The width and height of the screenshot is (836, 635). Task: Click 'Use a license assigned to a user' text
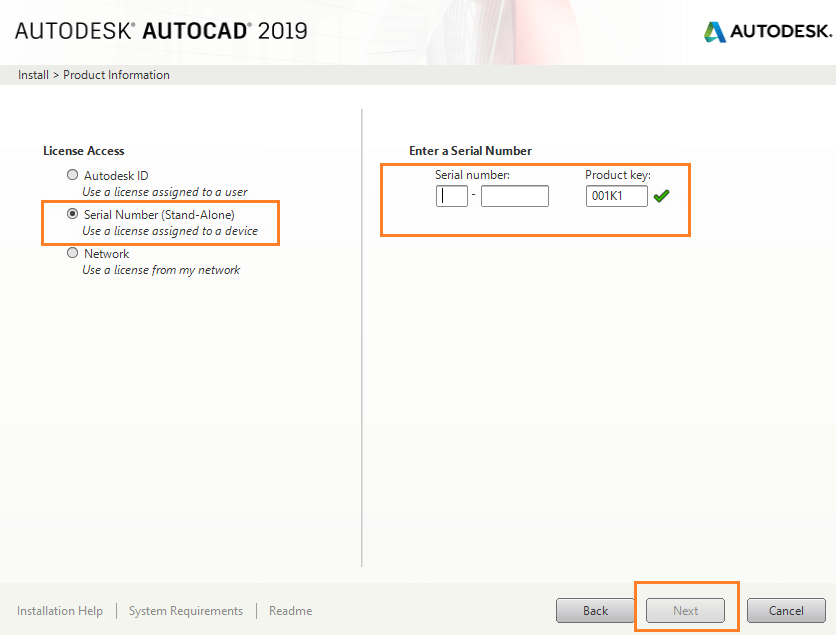click(165, 191)
